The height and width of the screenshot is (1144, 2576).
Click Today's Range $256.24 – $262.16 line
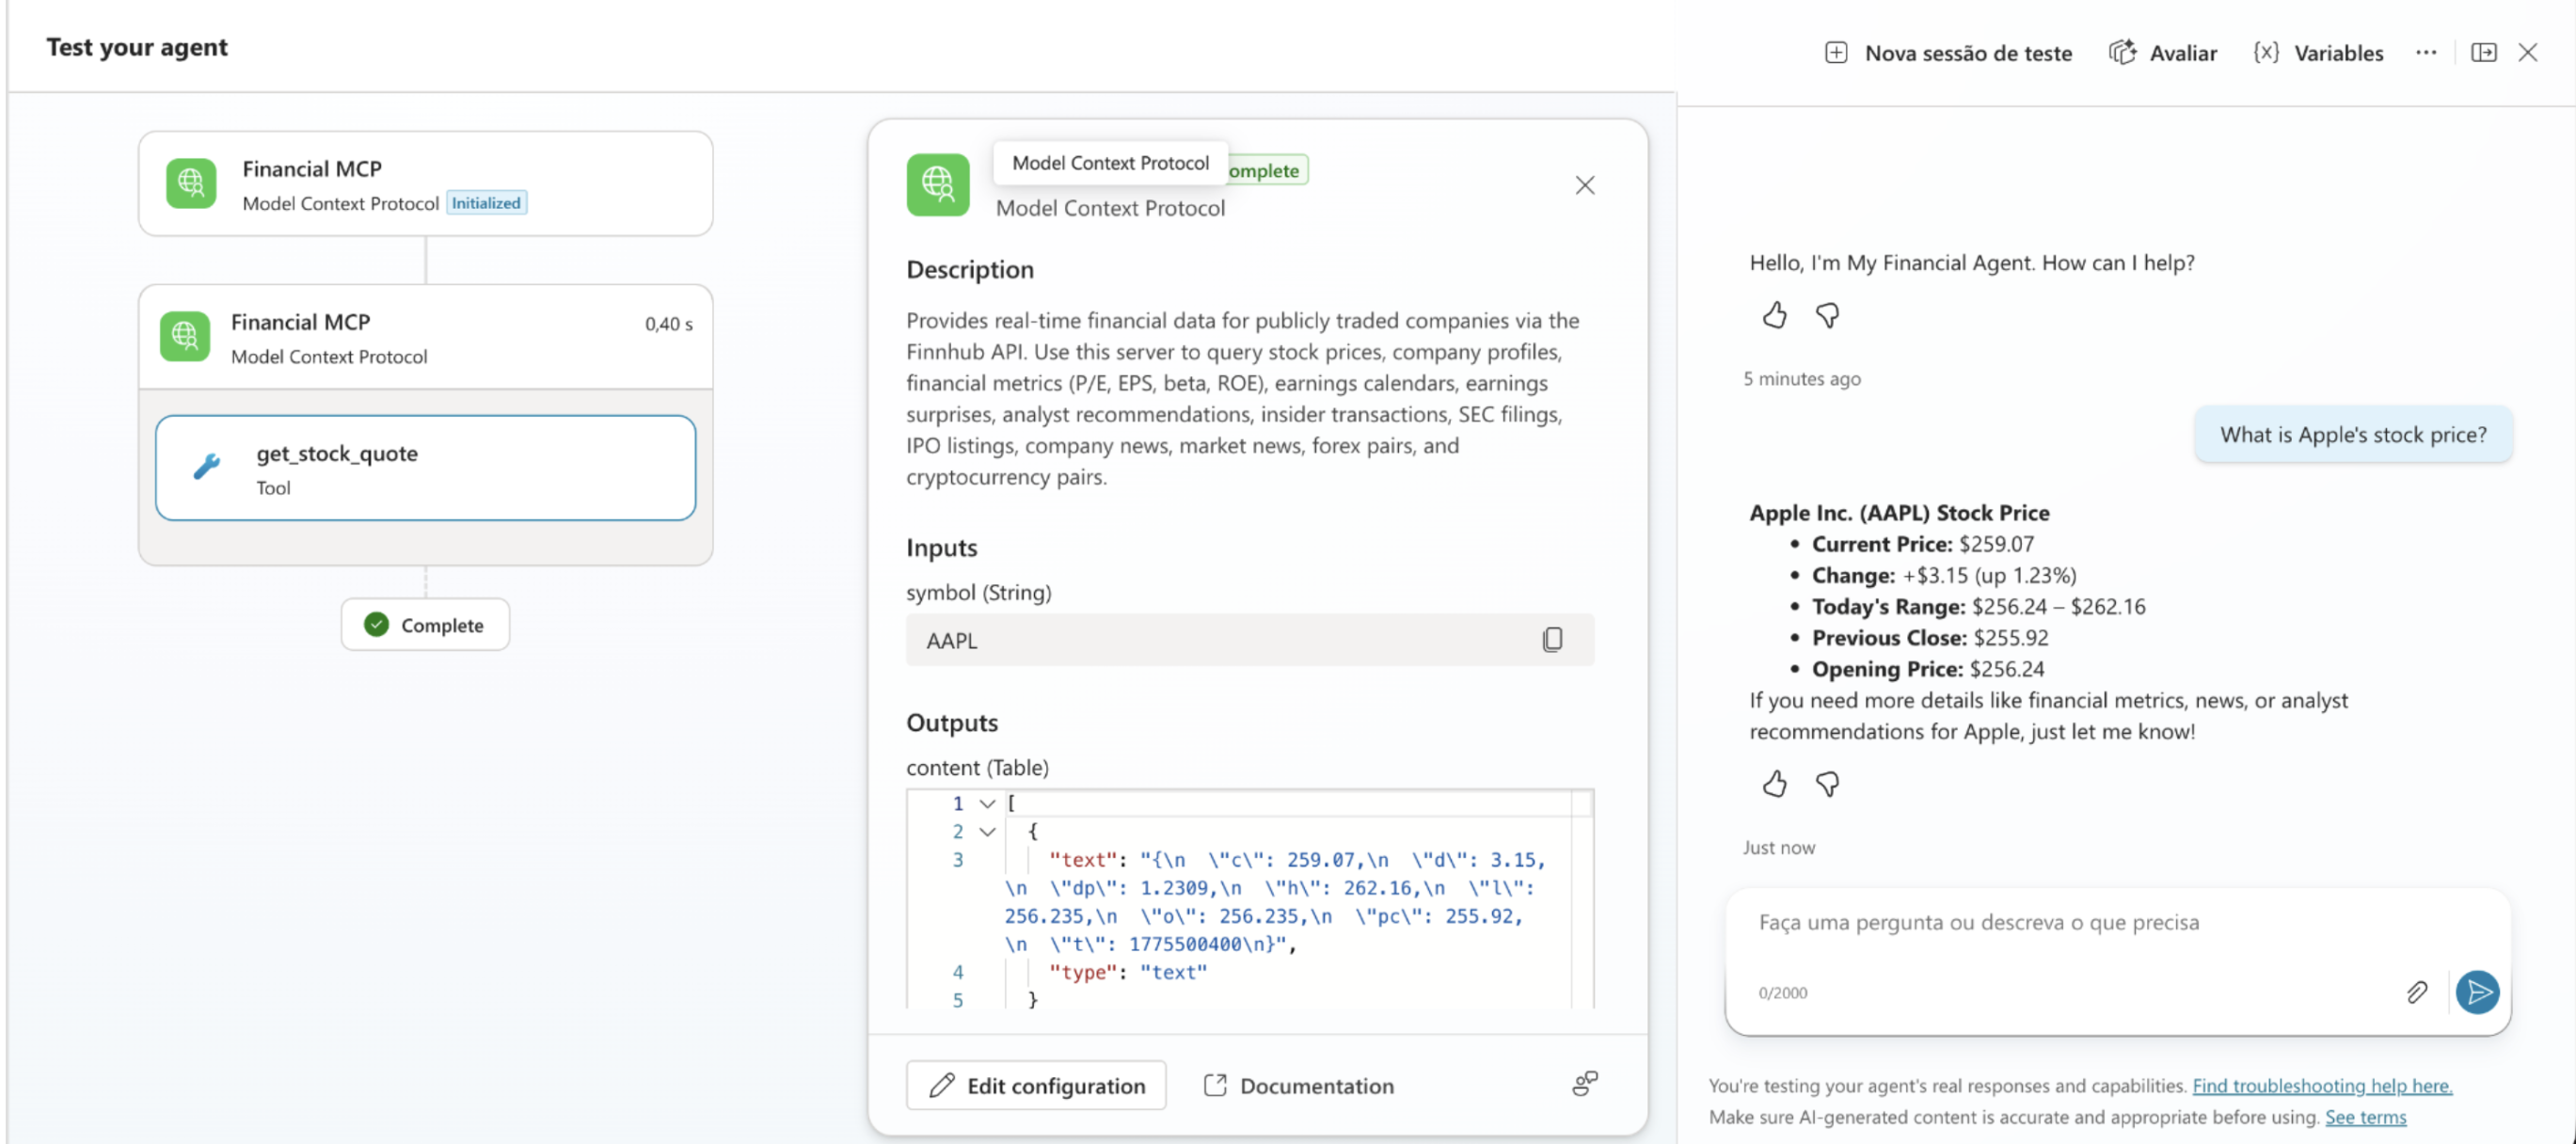coord(1978,607)
